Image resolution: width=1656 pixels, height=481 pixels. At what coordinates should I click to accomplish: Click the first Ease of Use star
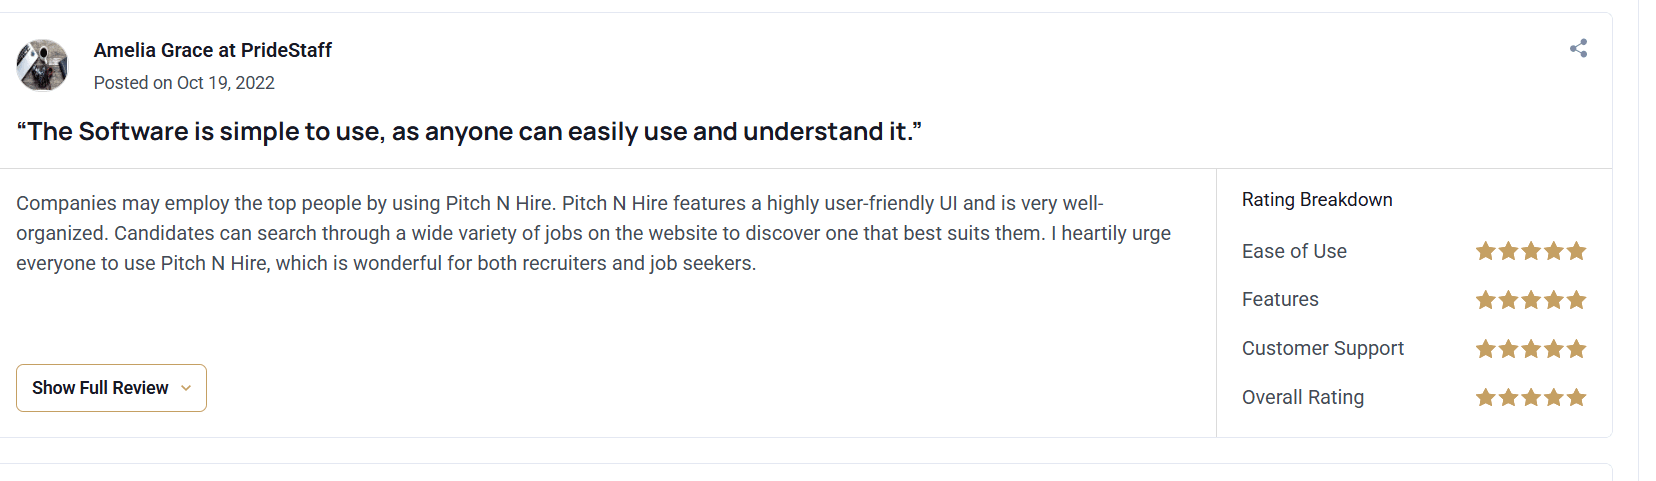1486,251
